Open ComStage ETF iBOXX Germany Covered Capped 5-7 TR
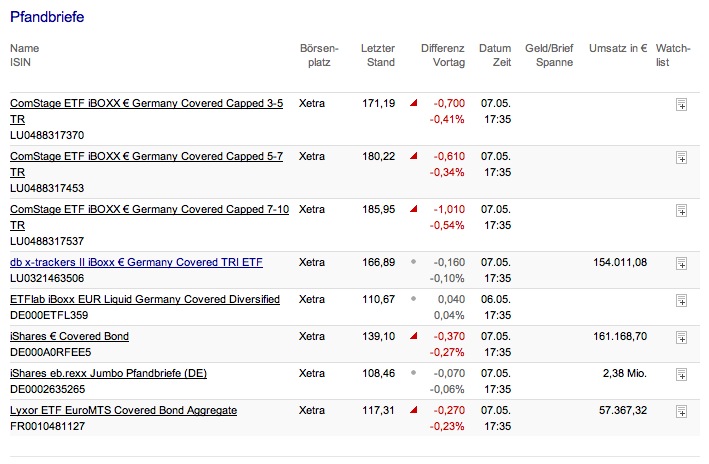Viewport: 709px width, 464px height. [147, 156]
